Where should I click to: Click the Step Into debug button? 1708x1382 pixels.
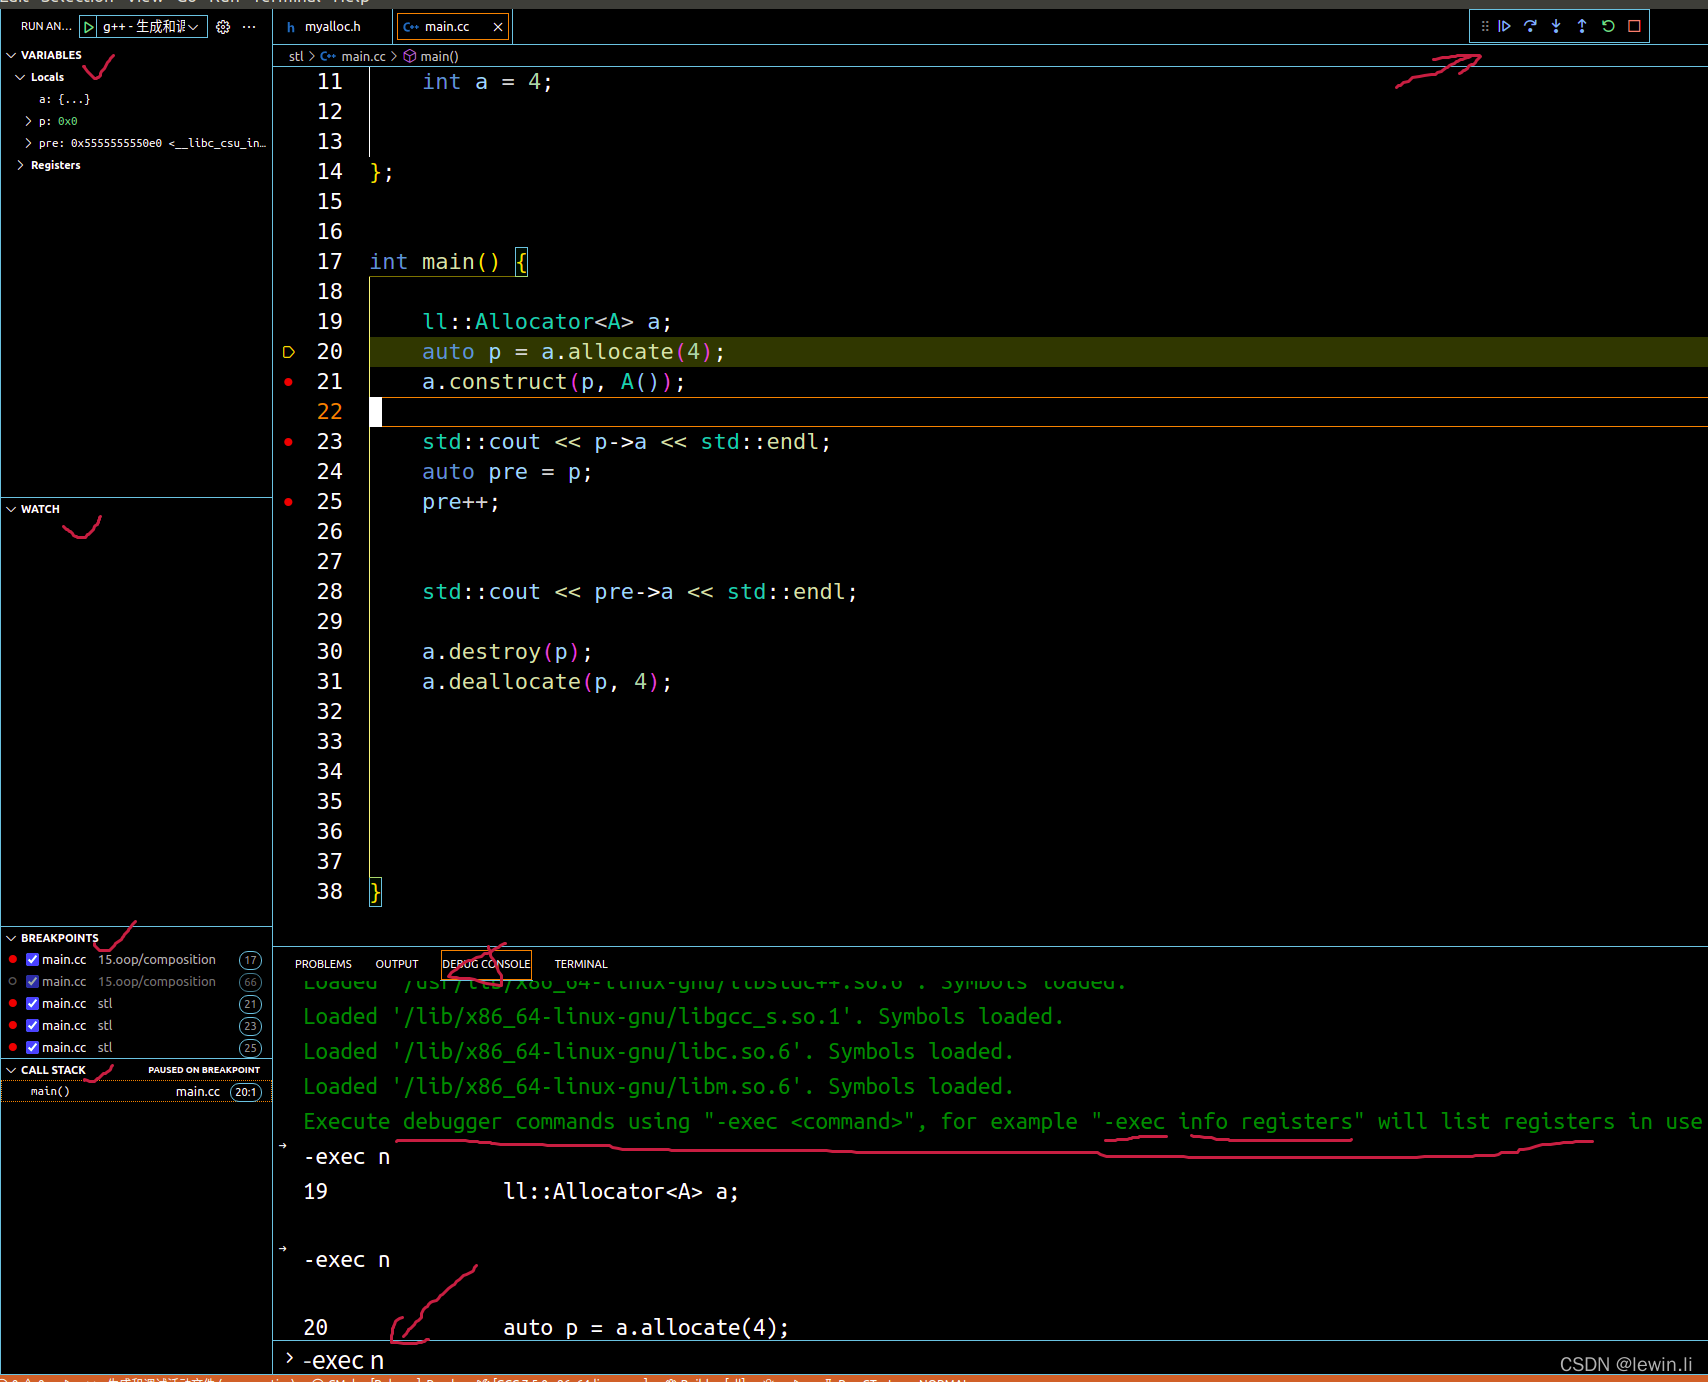click(x=1556, y=26)
